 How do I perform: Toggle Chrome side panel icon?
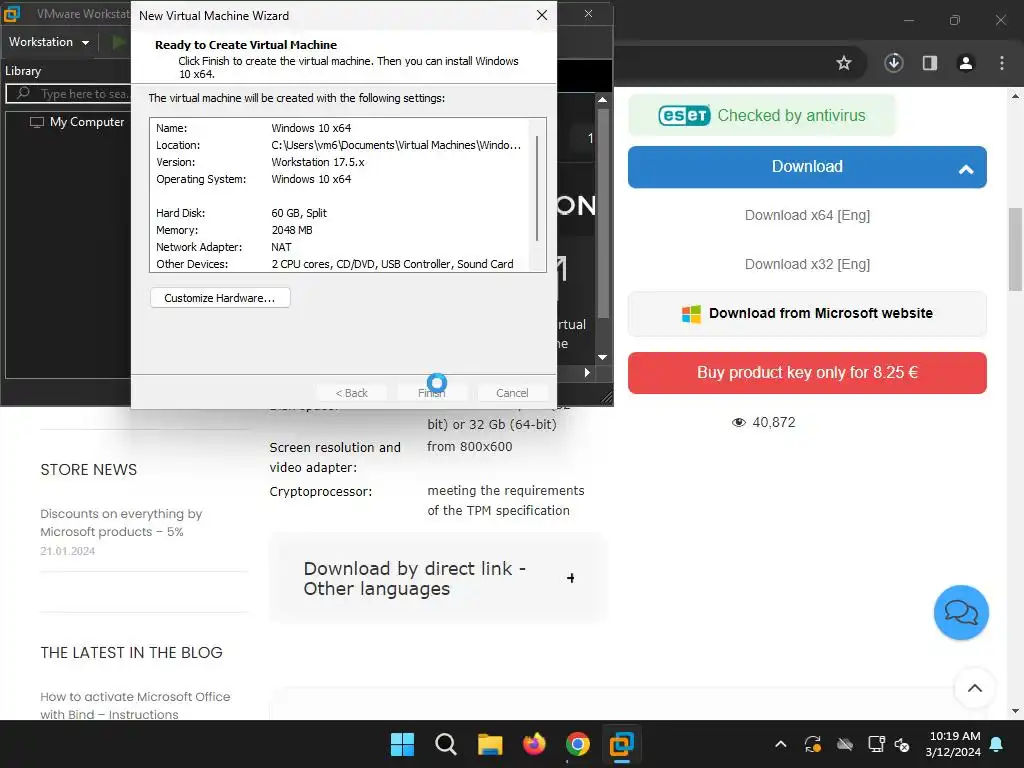tap(930, 63)
